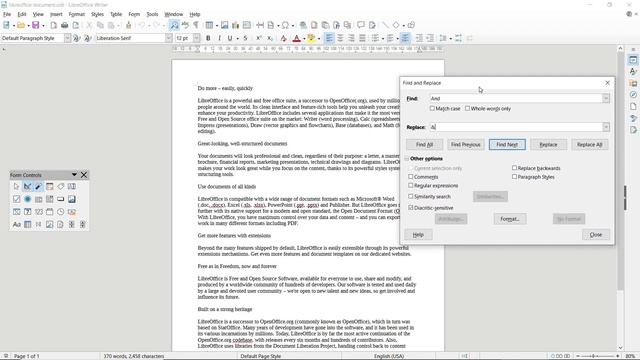This screenshot has width=640, height=360.
Task: Click Increase Indent icon
Action: coord(419,38)
